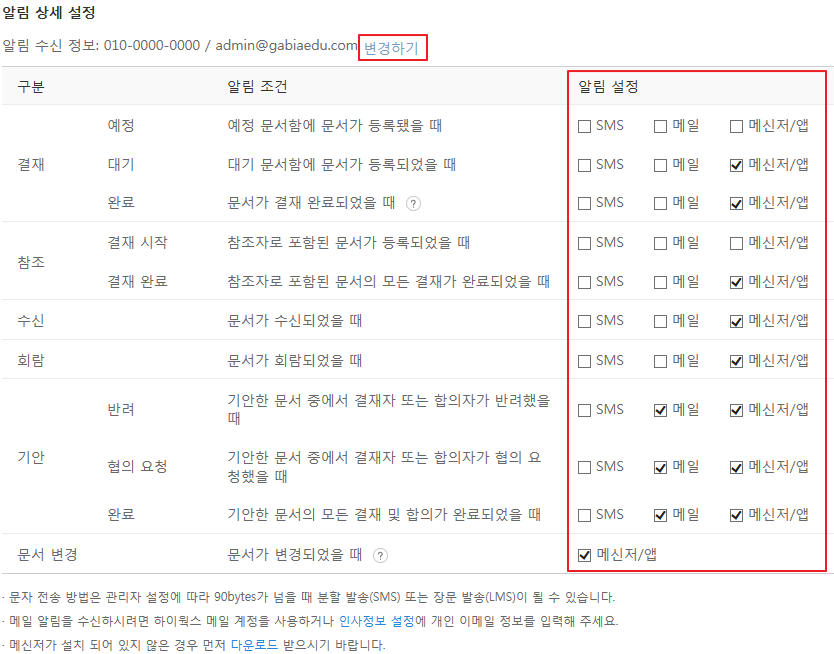Open help icon beside 결재 완료 condition
834x654 pixels.
[413, 203]
